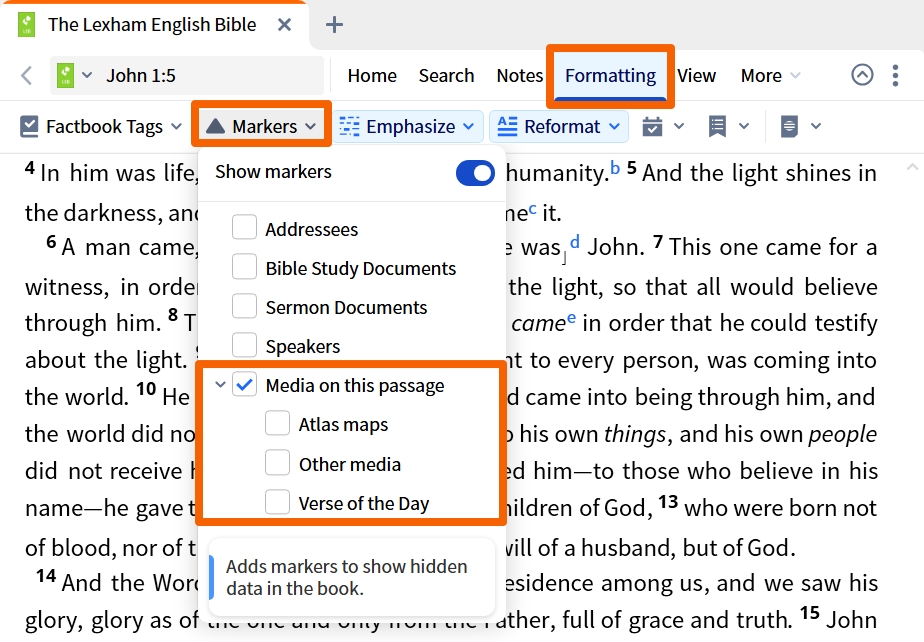
Task: Check the Verse of the Day checkbox
Action: pyautogui.click(x=277, y=502)
